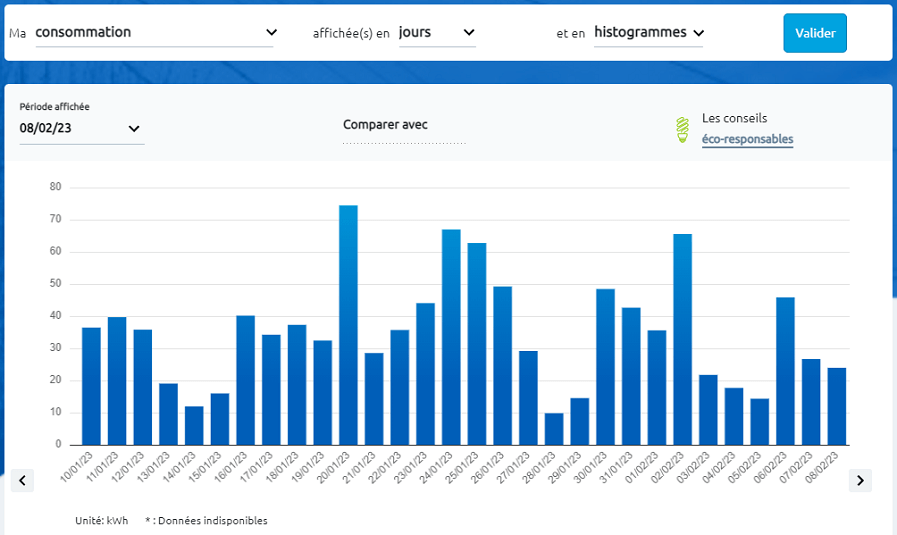Click the bar for 27/01/23

click(528, 398)
